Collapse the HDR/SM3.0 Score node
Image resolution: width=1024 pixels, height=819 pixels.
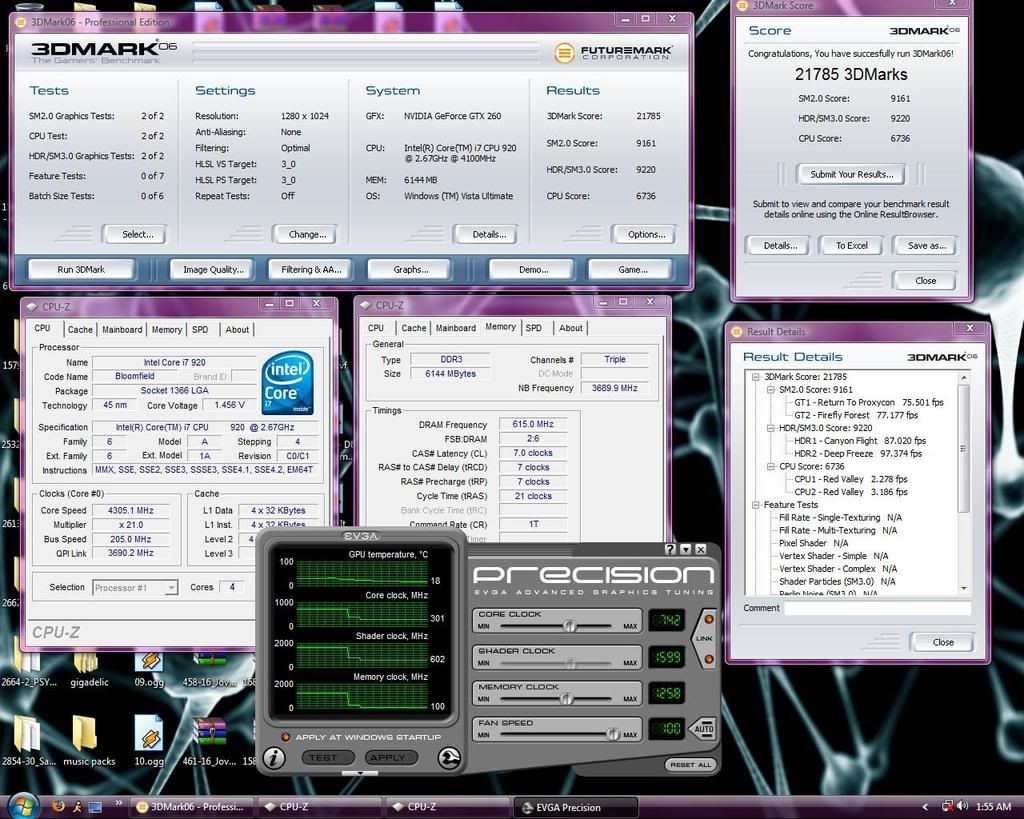(x=771, y=428)
